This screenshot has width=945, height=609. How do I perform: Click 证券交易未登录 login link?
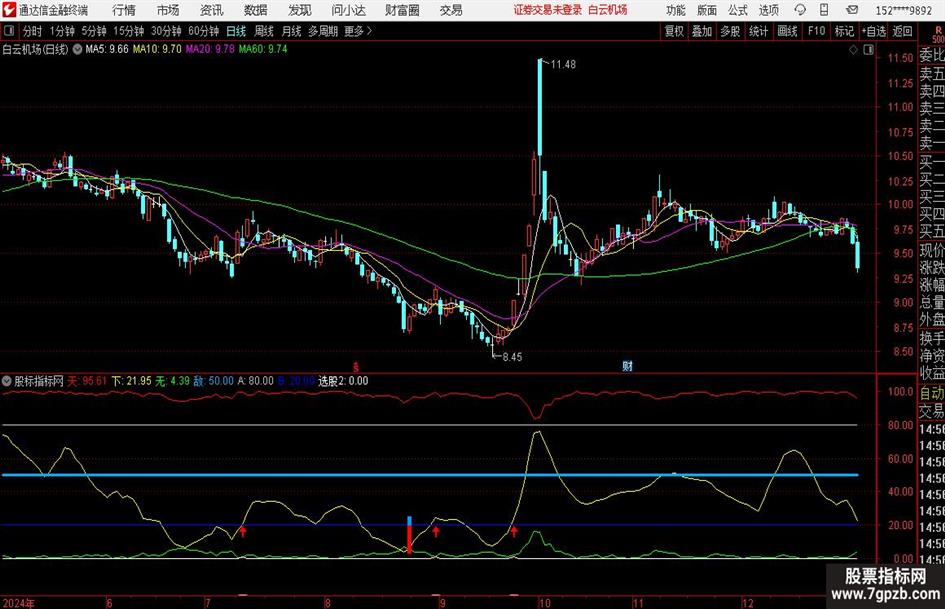(548, 10)
